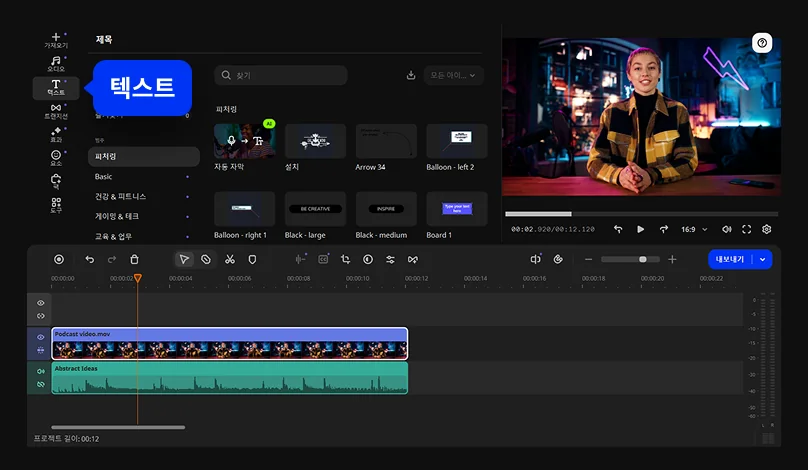Click the blue 내보내기 export button
The image size is (808, 470).
(731, 259)
